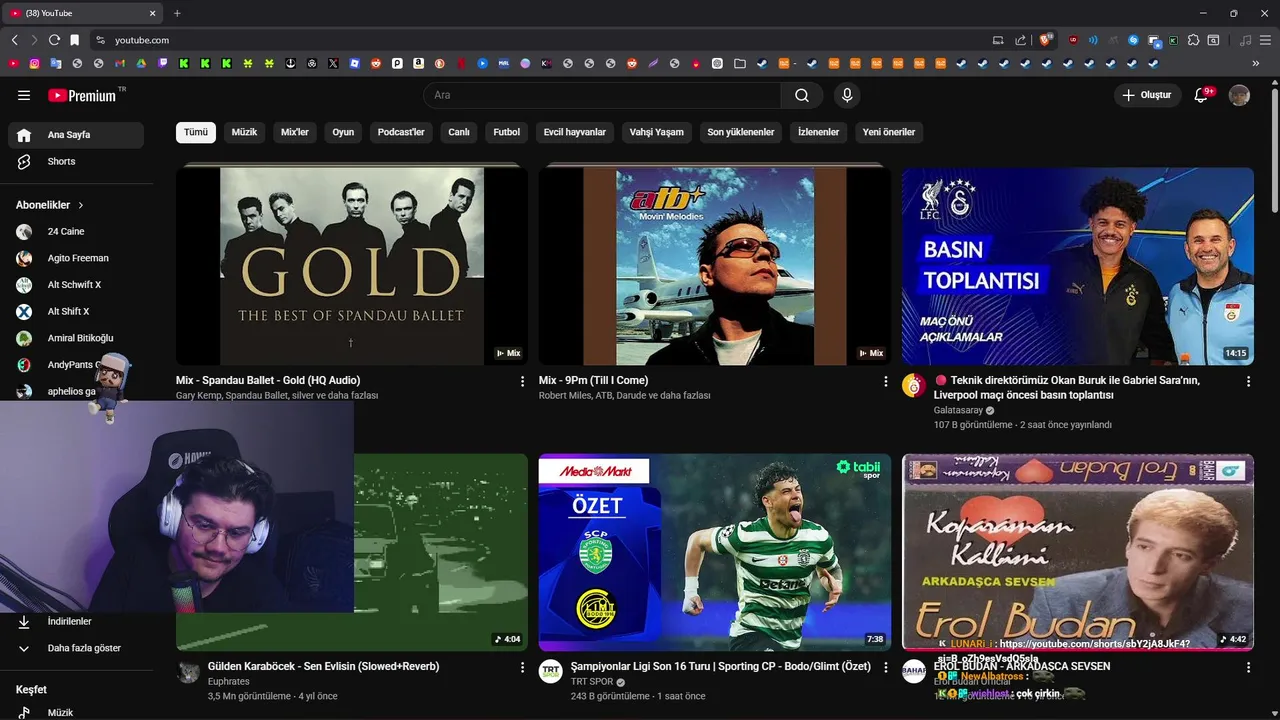The image size is (1280, 720).
Task: Reload the page with refresh icon
Action: (54, 40)
